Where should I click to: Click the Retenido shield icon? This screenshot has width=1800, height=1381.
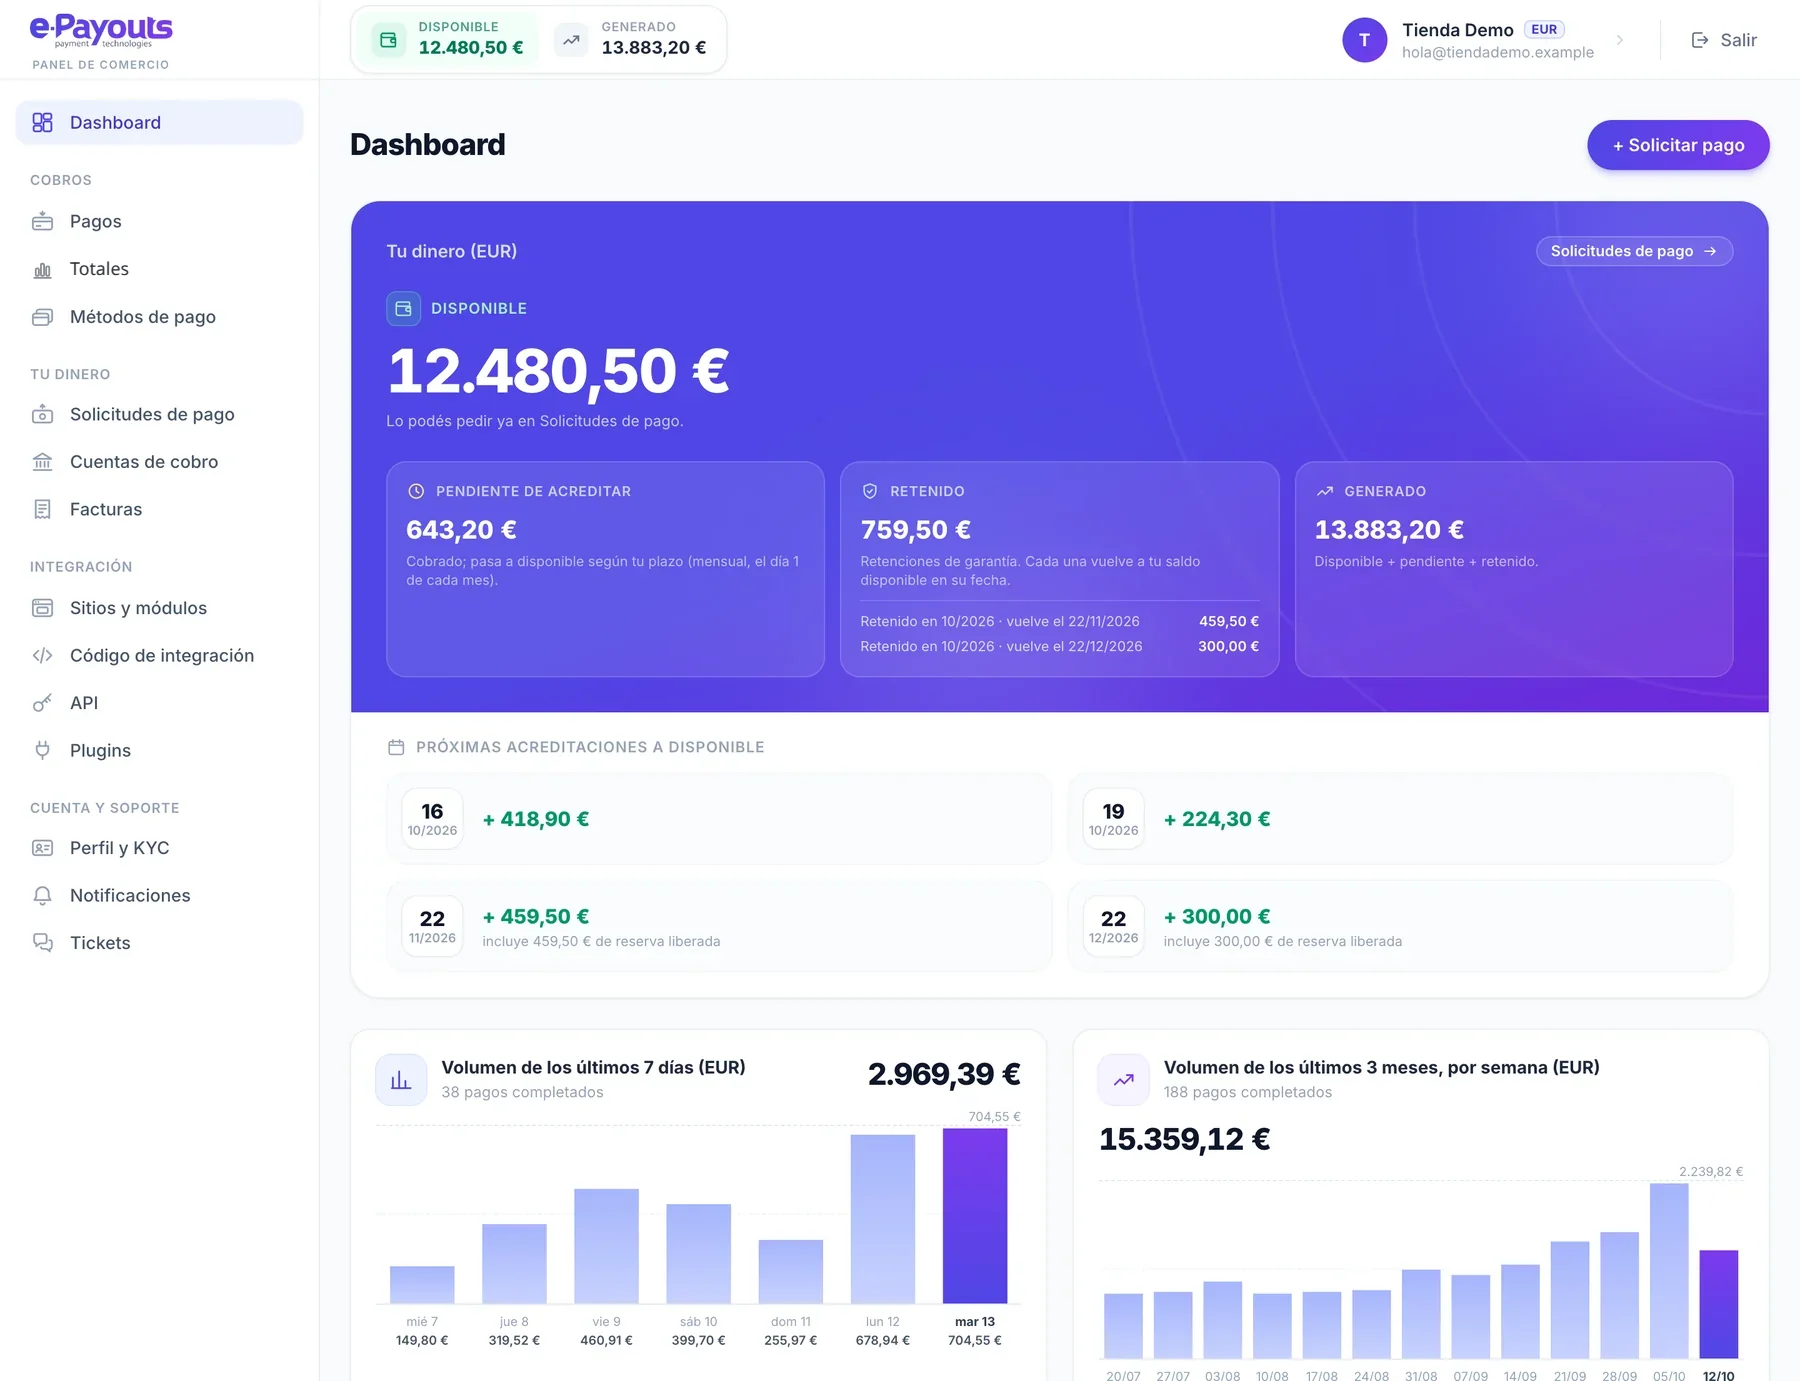870,491
